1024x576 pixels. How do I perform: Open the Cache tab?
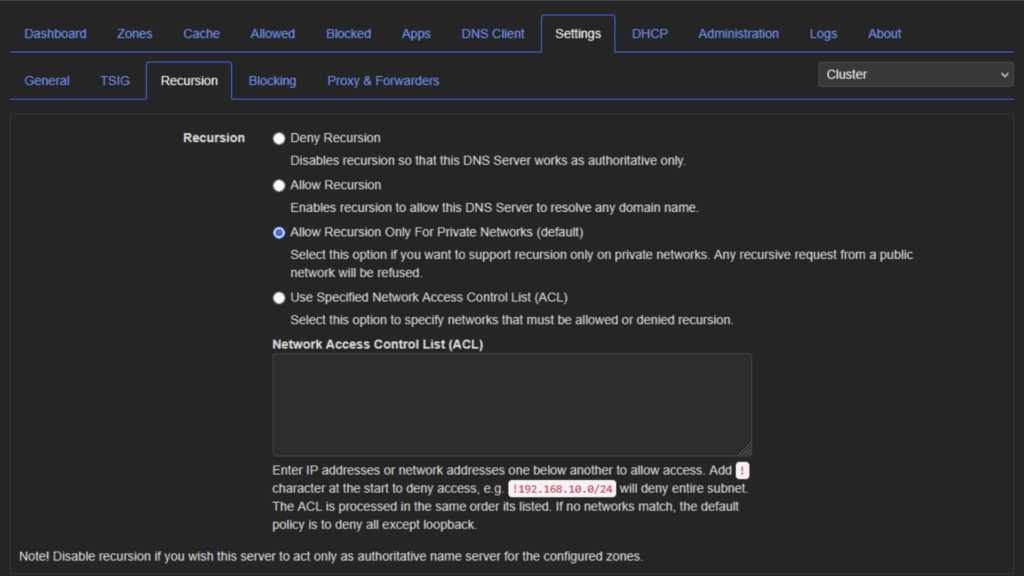pyautogui.click(x=201, y=33)
